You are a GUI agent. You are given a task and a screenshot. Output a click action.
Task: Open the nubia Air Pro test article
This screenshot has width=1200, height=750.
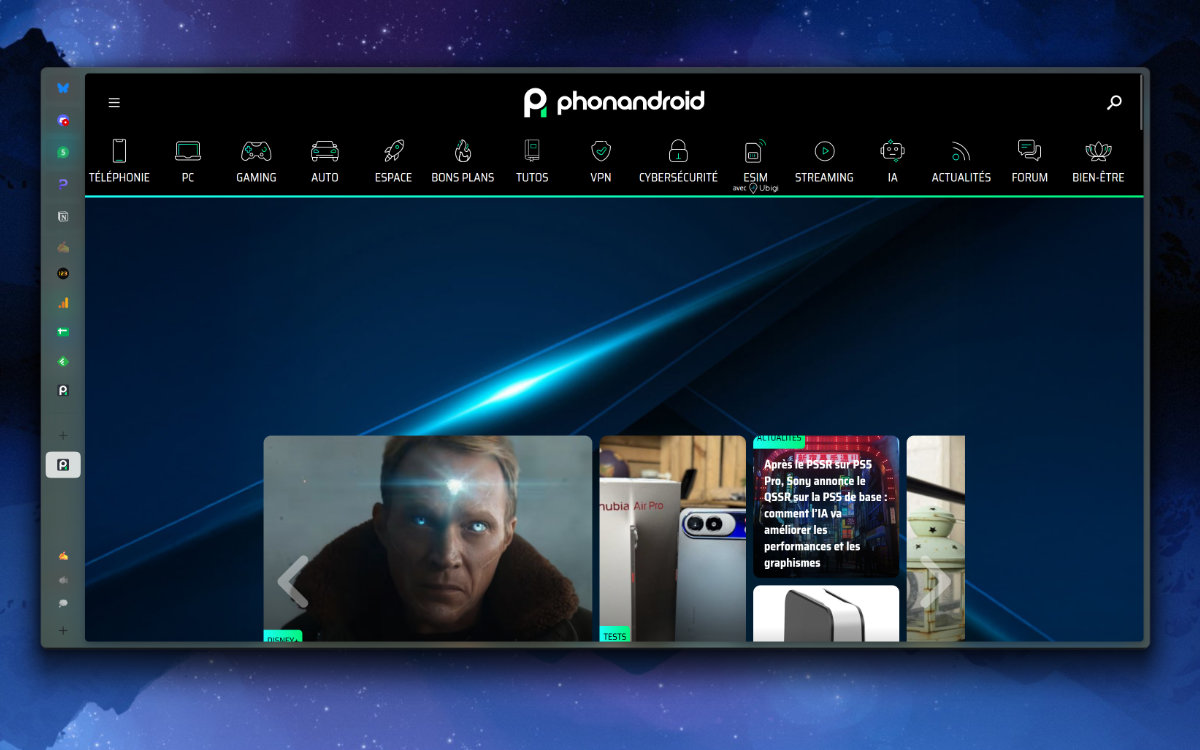673,538
